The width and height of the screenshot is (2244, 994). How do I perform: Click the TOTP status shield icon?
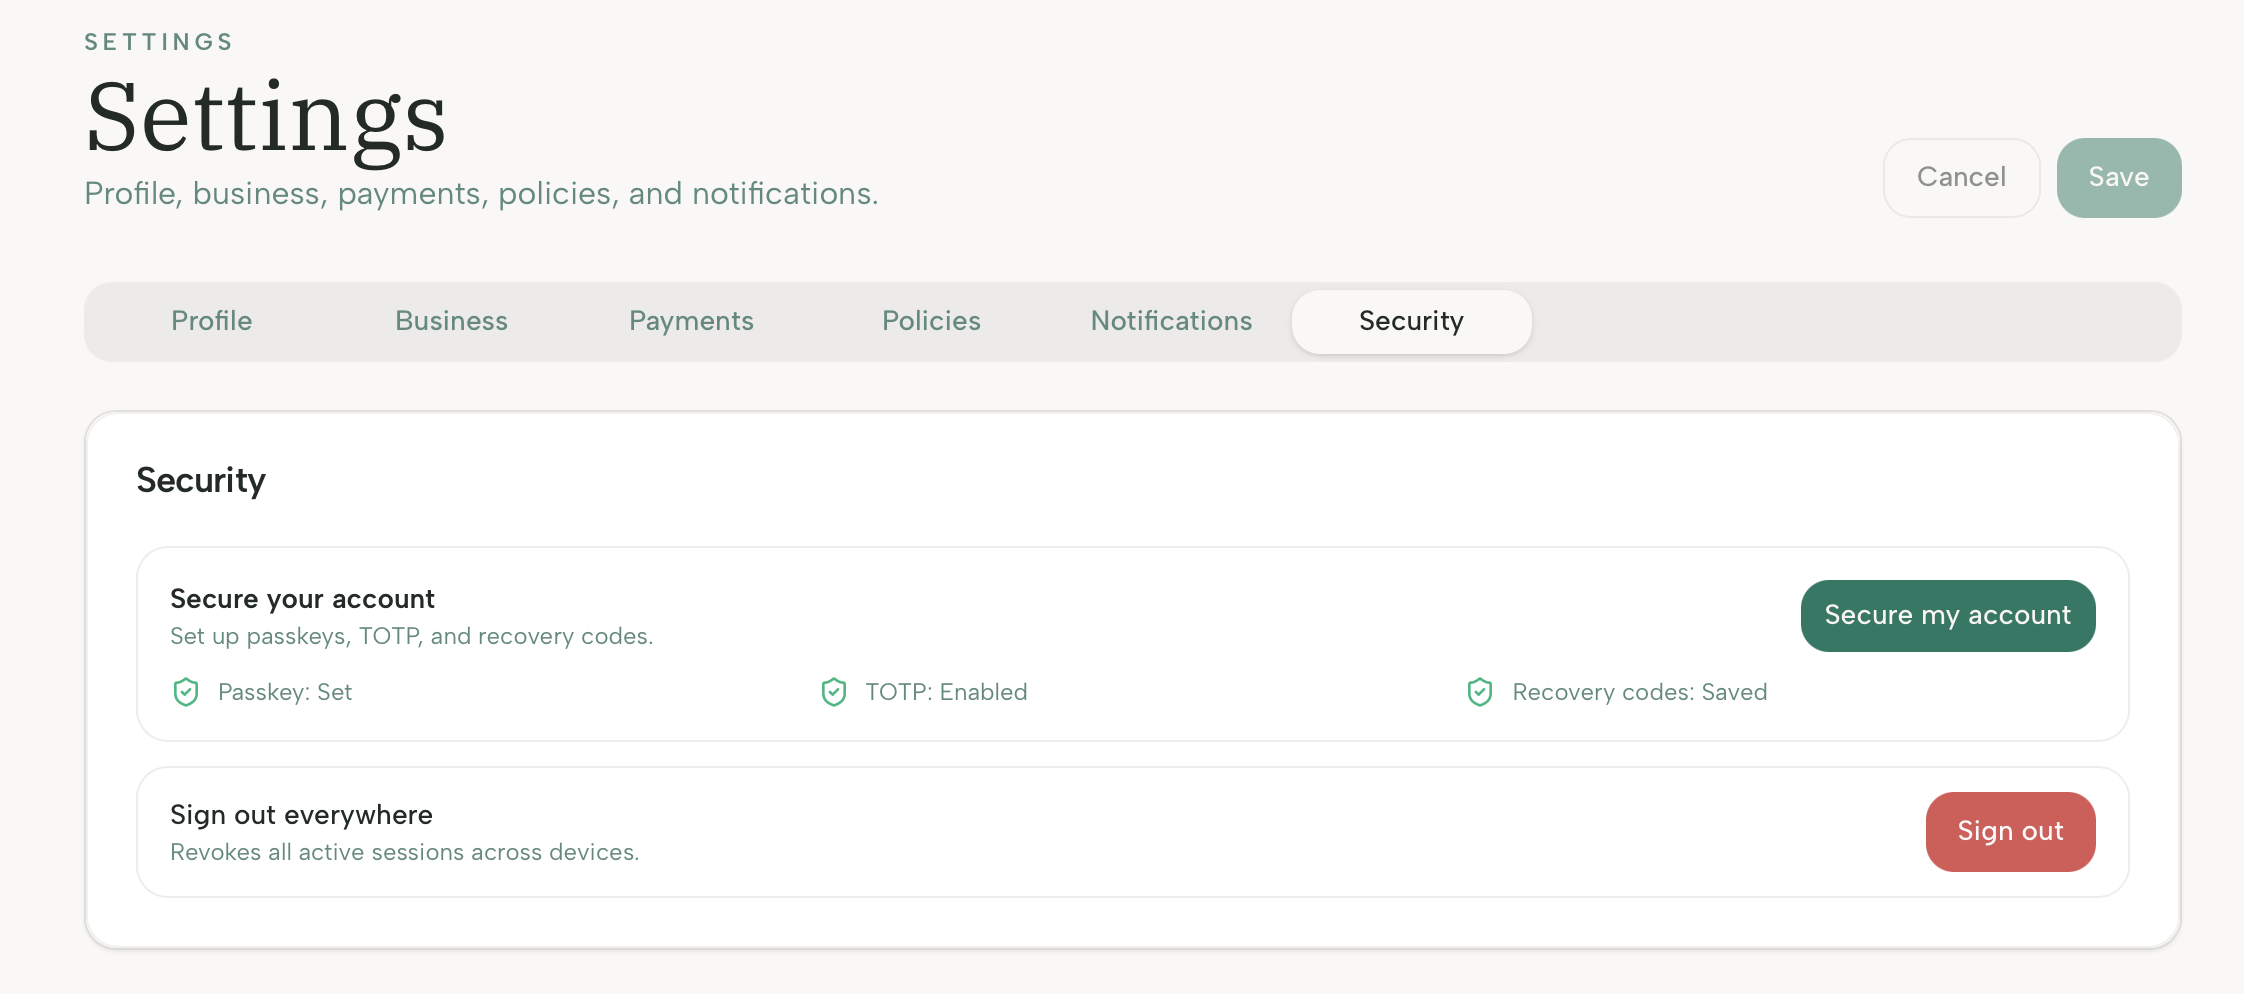833,691
